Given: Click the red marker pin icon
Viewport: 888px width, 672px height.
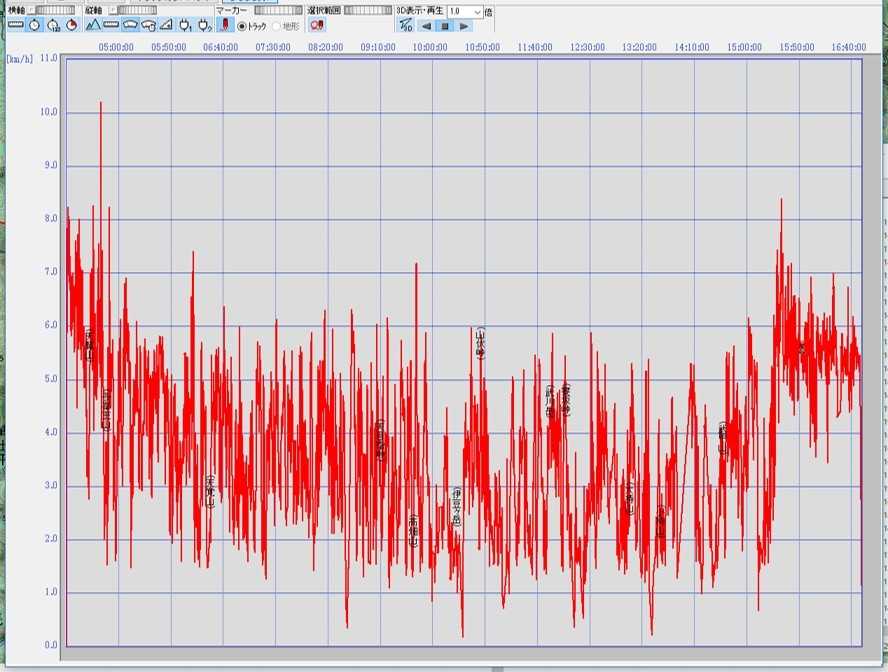Looking at the screenshot, I should (225, 25).
